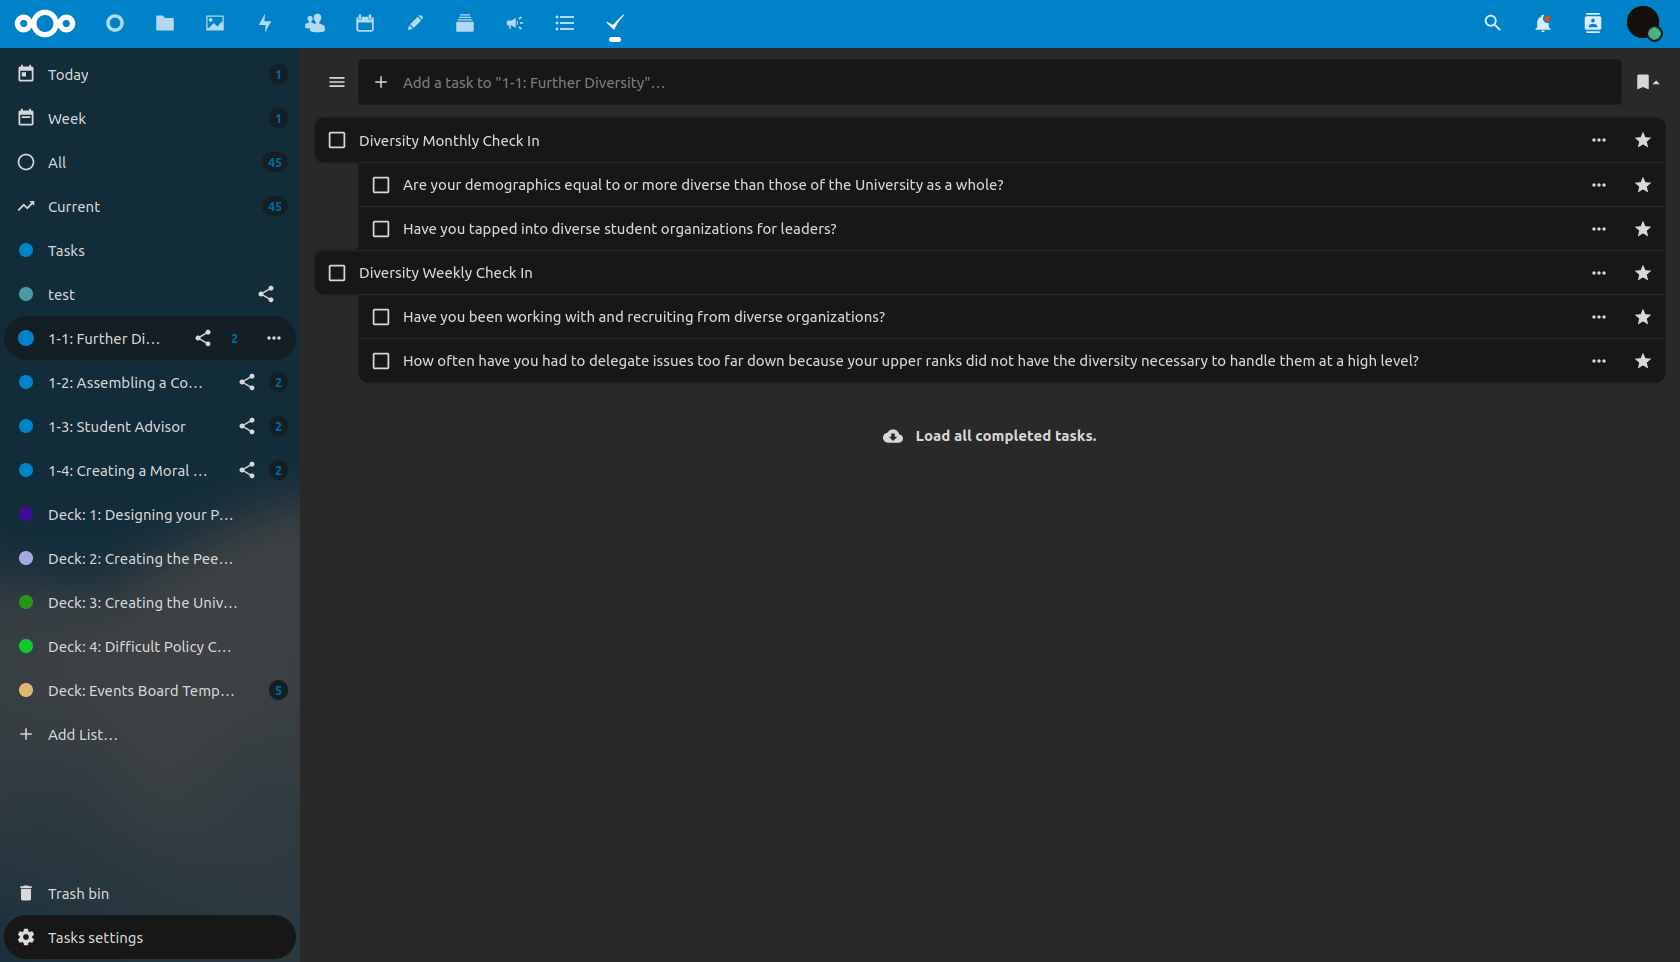
Task: Open actions menu for 1-1: Further Diversity list
Action: point(274,338)
